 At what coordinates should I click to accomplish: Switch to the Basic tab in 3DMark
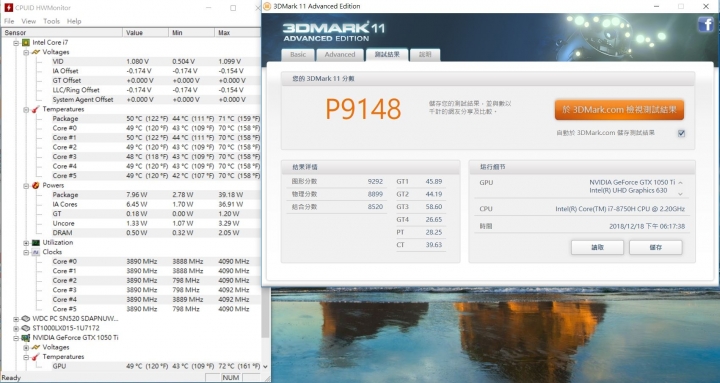(298, 55)
